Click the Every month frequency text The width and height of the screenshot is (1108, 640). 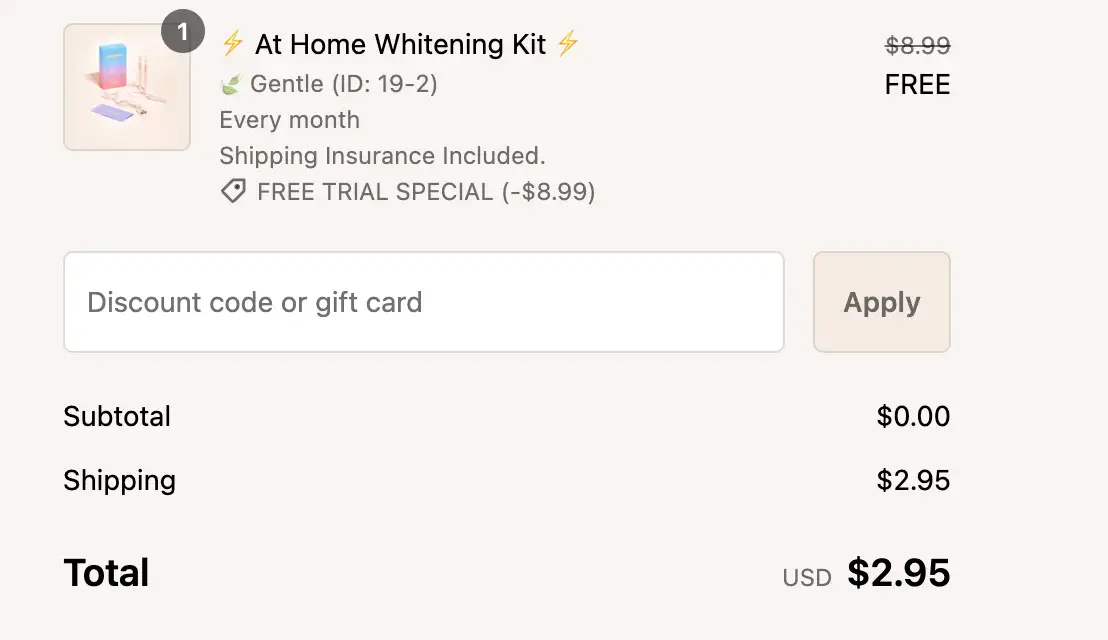pos(290,119)
